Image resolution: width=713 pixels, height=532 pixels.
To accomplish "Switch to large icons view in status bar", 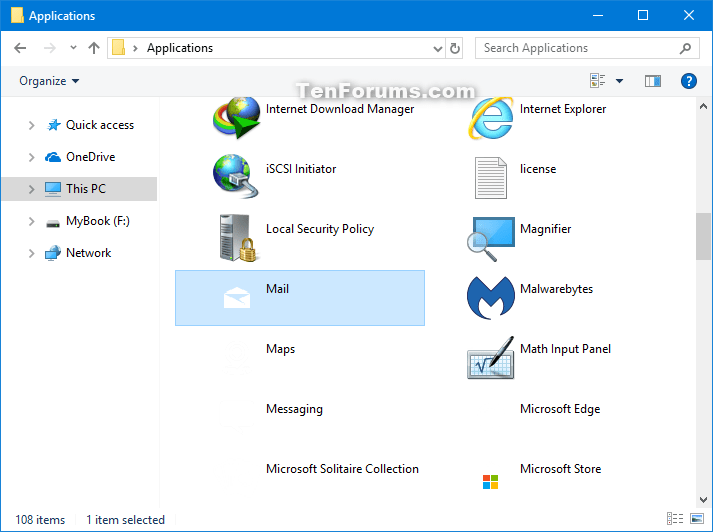I will [697, 518].
